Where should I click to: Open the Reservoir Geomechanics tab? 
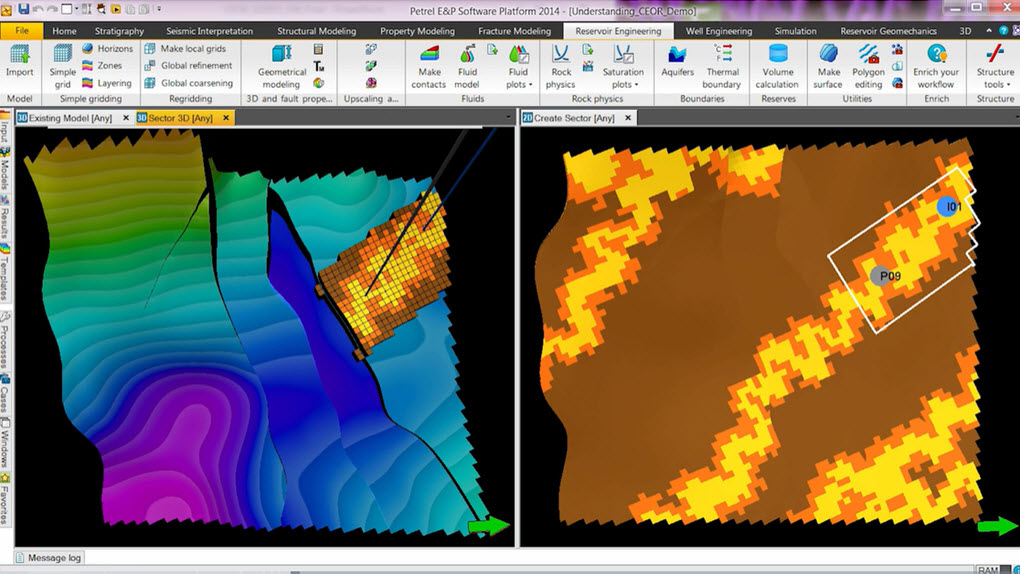[888, 31]
